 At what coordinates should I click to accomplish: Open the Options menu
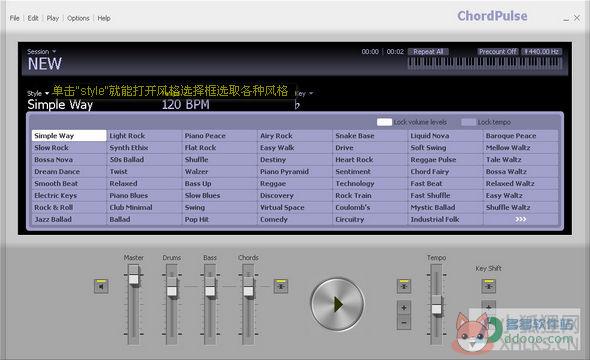[78, 18]
